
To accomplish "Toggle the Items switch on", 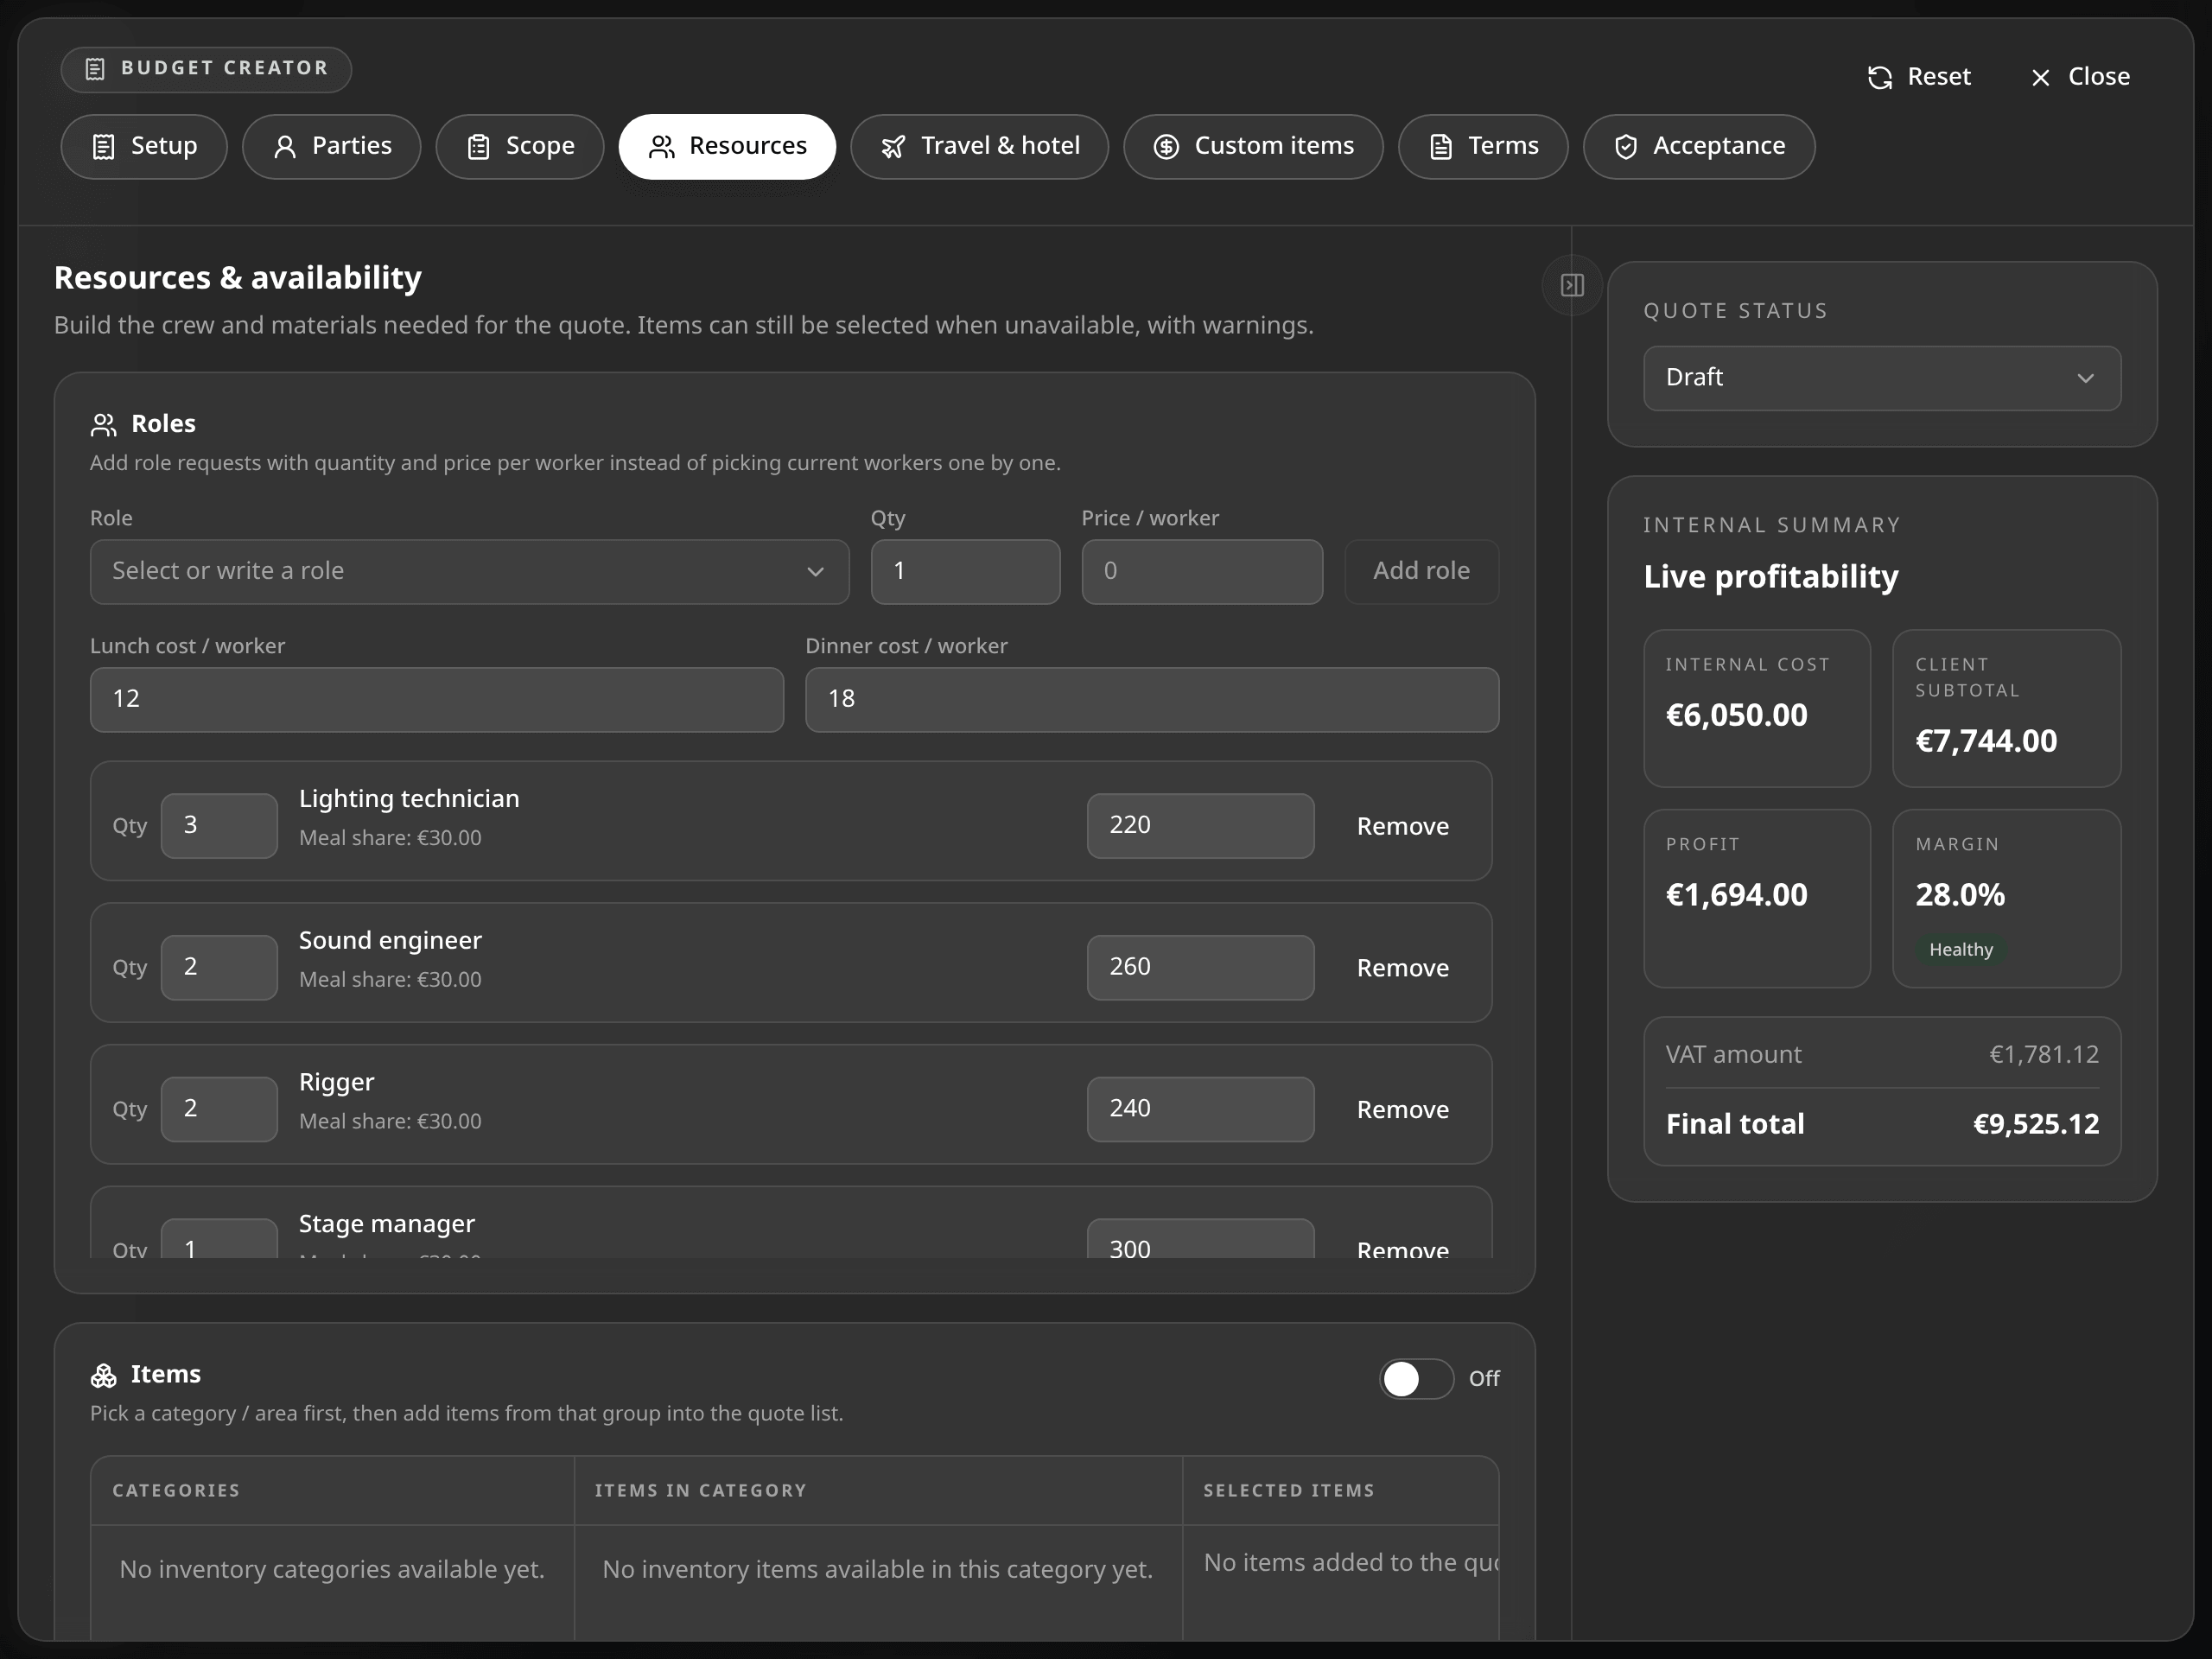I will click(1416, 1379).
